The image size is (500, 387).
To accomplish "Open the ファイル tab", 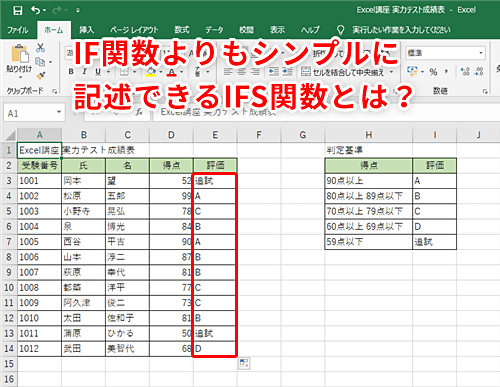I will click(x=18, y=30).
